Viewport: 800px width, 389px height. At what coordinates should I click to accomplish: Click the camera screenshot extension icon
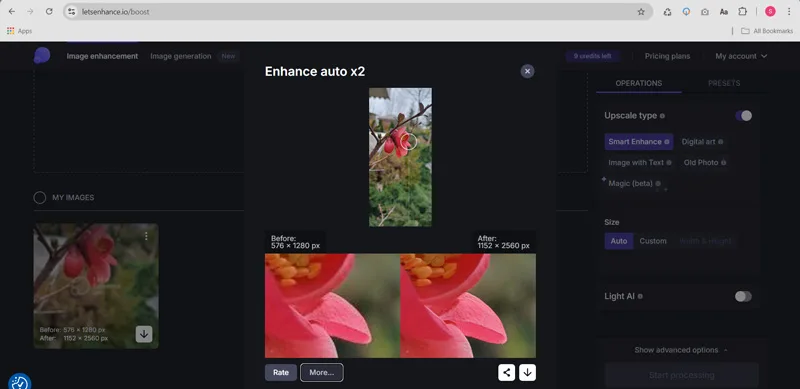(x=705, y=12)
